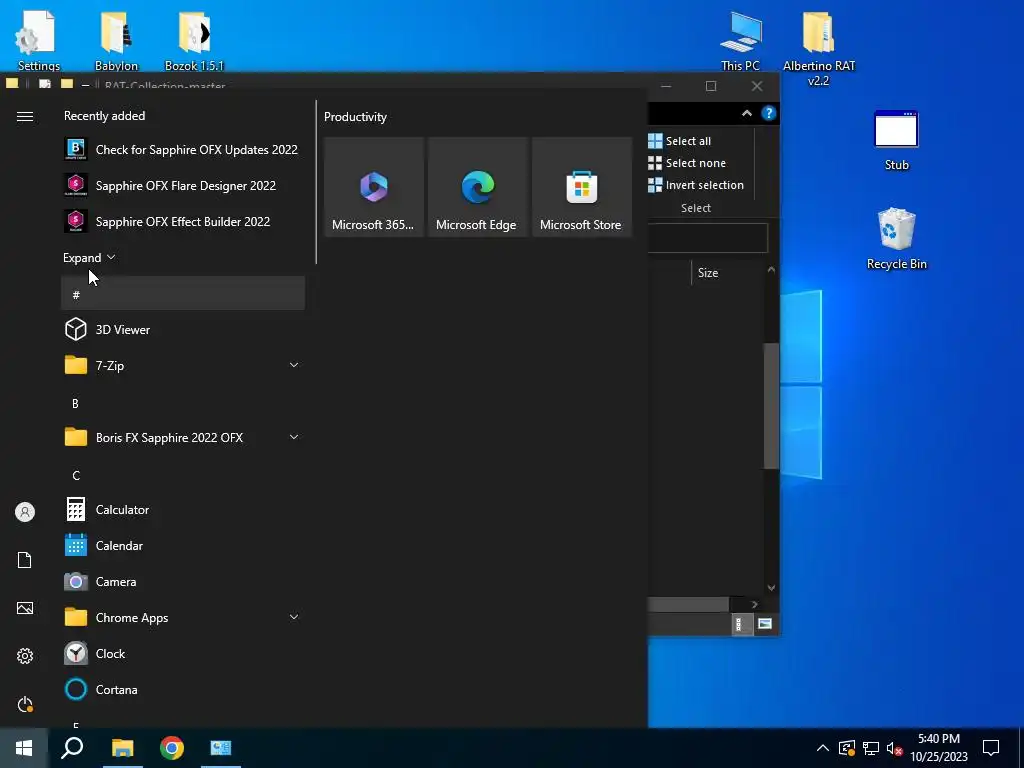Screen dimensions: 1024x768
Task: Click the Productivity group heading
Action: pos(355,117)
